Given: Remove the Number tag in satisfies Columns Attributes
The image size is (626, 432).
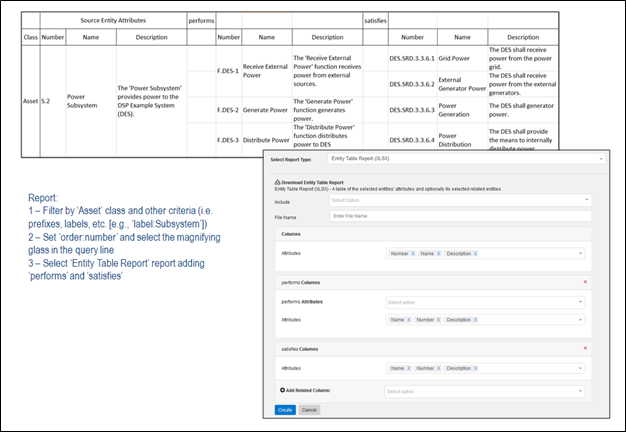Looking at the screenshot, I should 440,368.
